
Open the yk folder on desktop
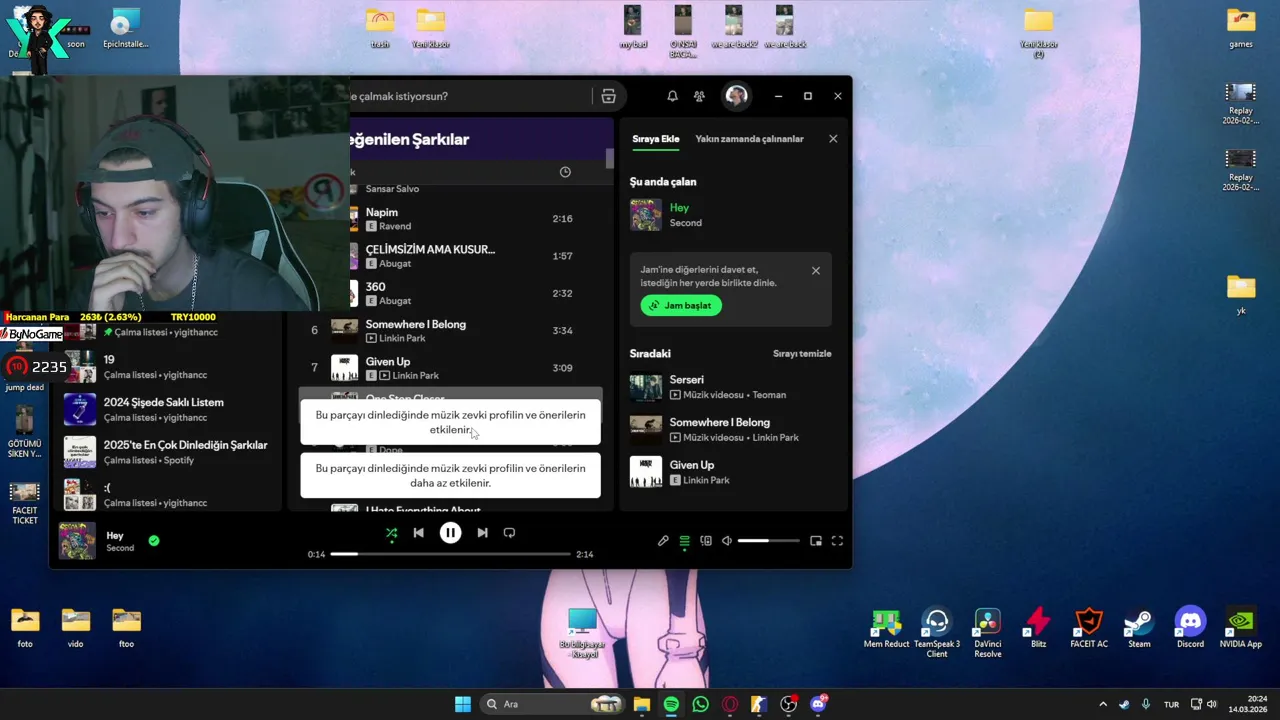coord(1241,295)
